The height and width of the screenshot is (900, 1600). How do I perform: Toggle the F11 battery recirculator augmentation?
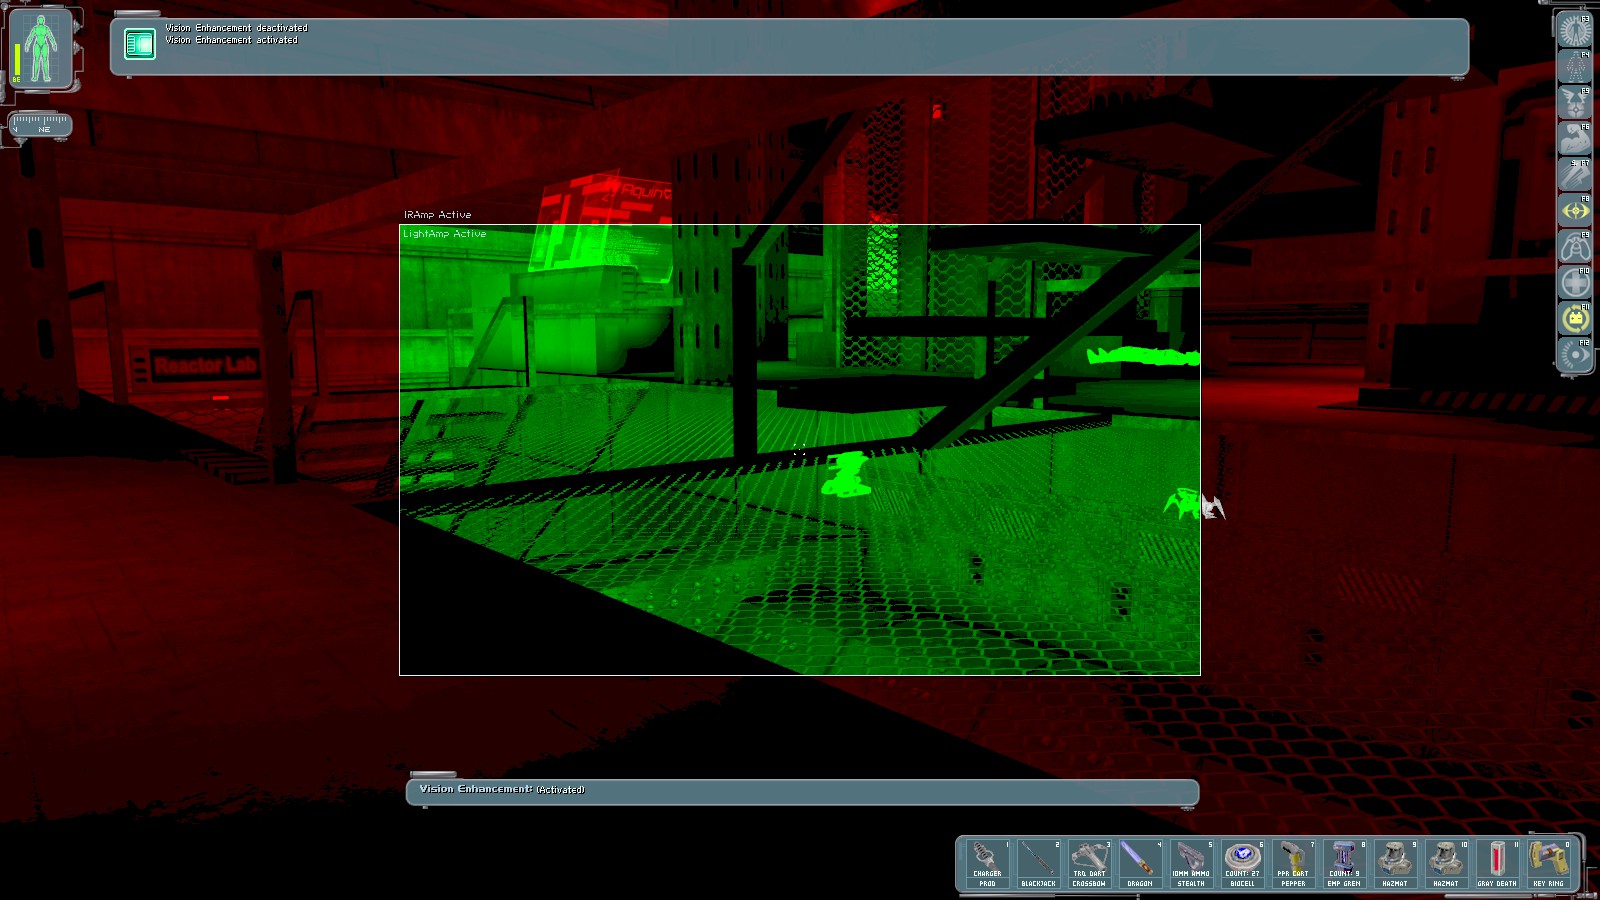(1575, 319)
